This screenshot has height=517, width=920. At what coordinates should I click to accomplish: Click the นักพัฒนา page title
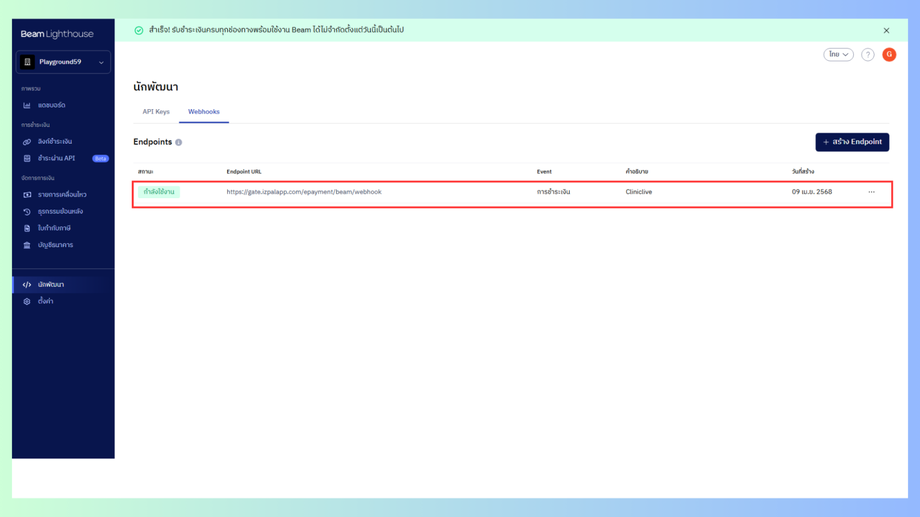[155, 87]
